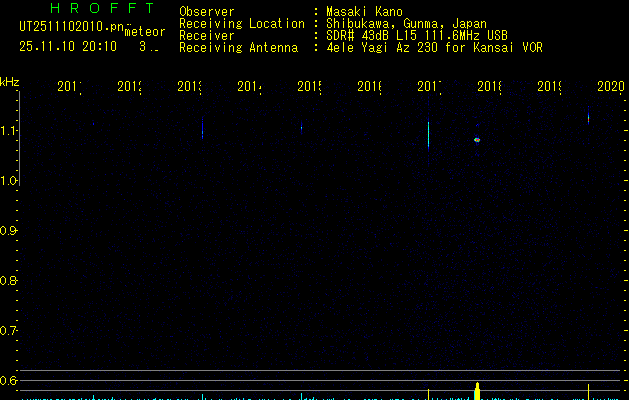Select location Shibukawa, Gunma, Japan

coord(406,24)
